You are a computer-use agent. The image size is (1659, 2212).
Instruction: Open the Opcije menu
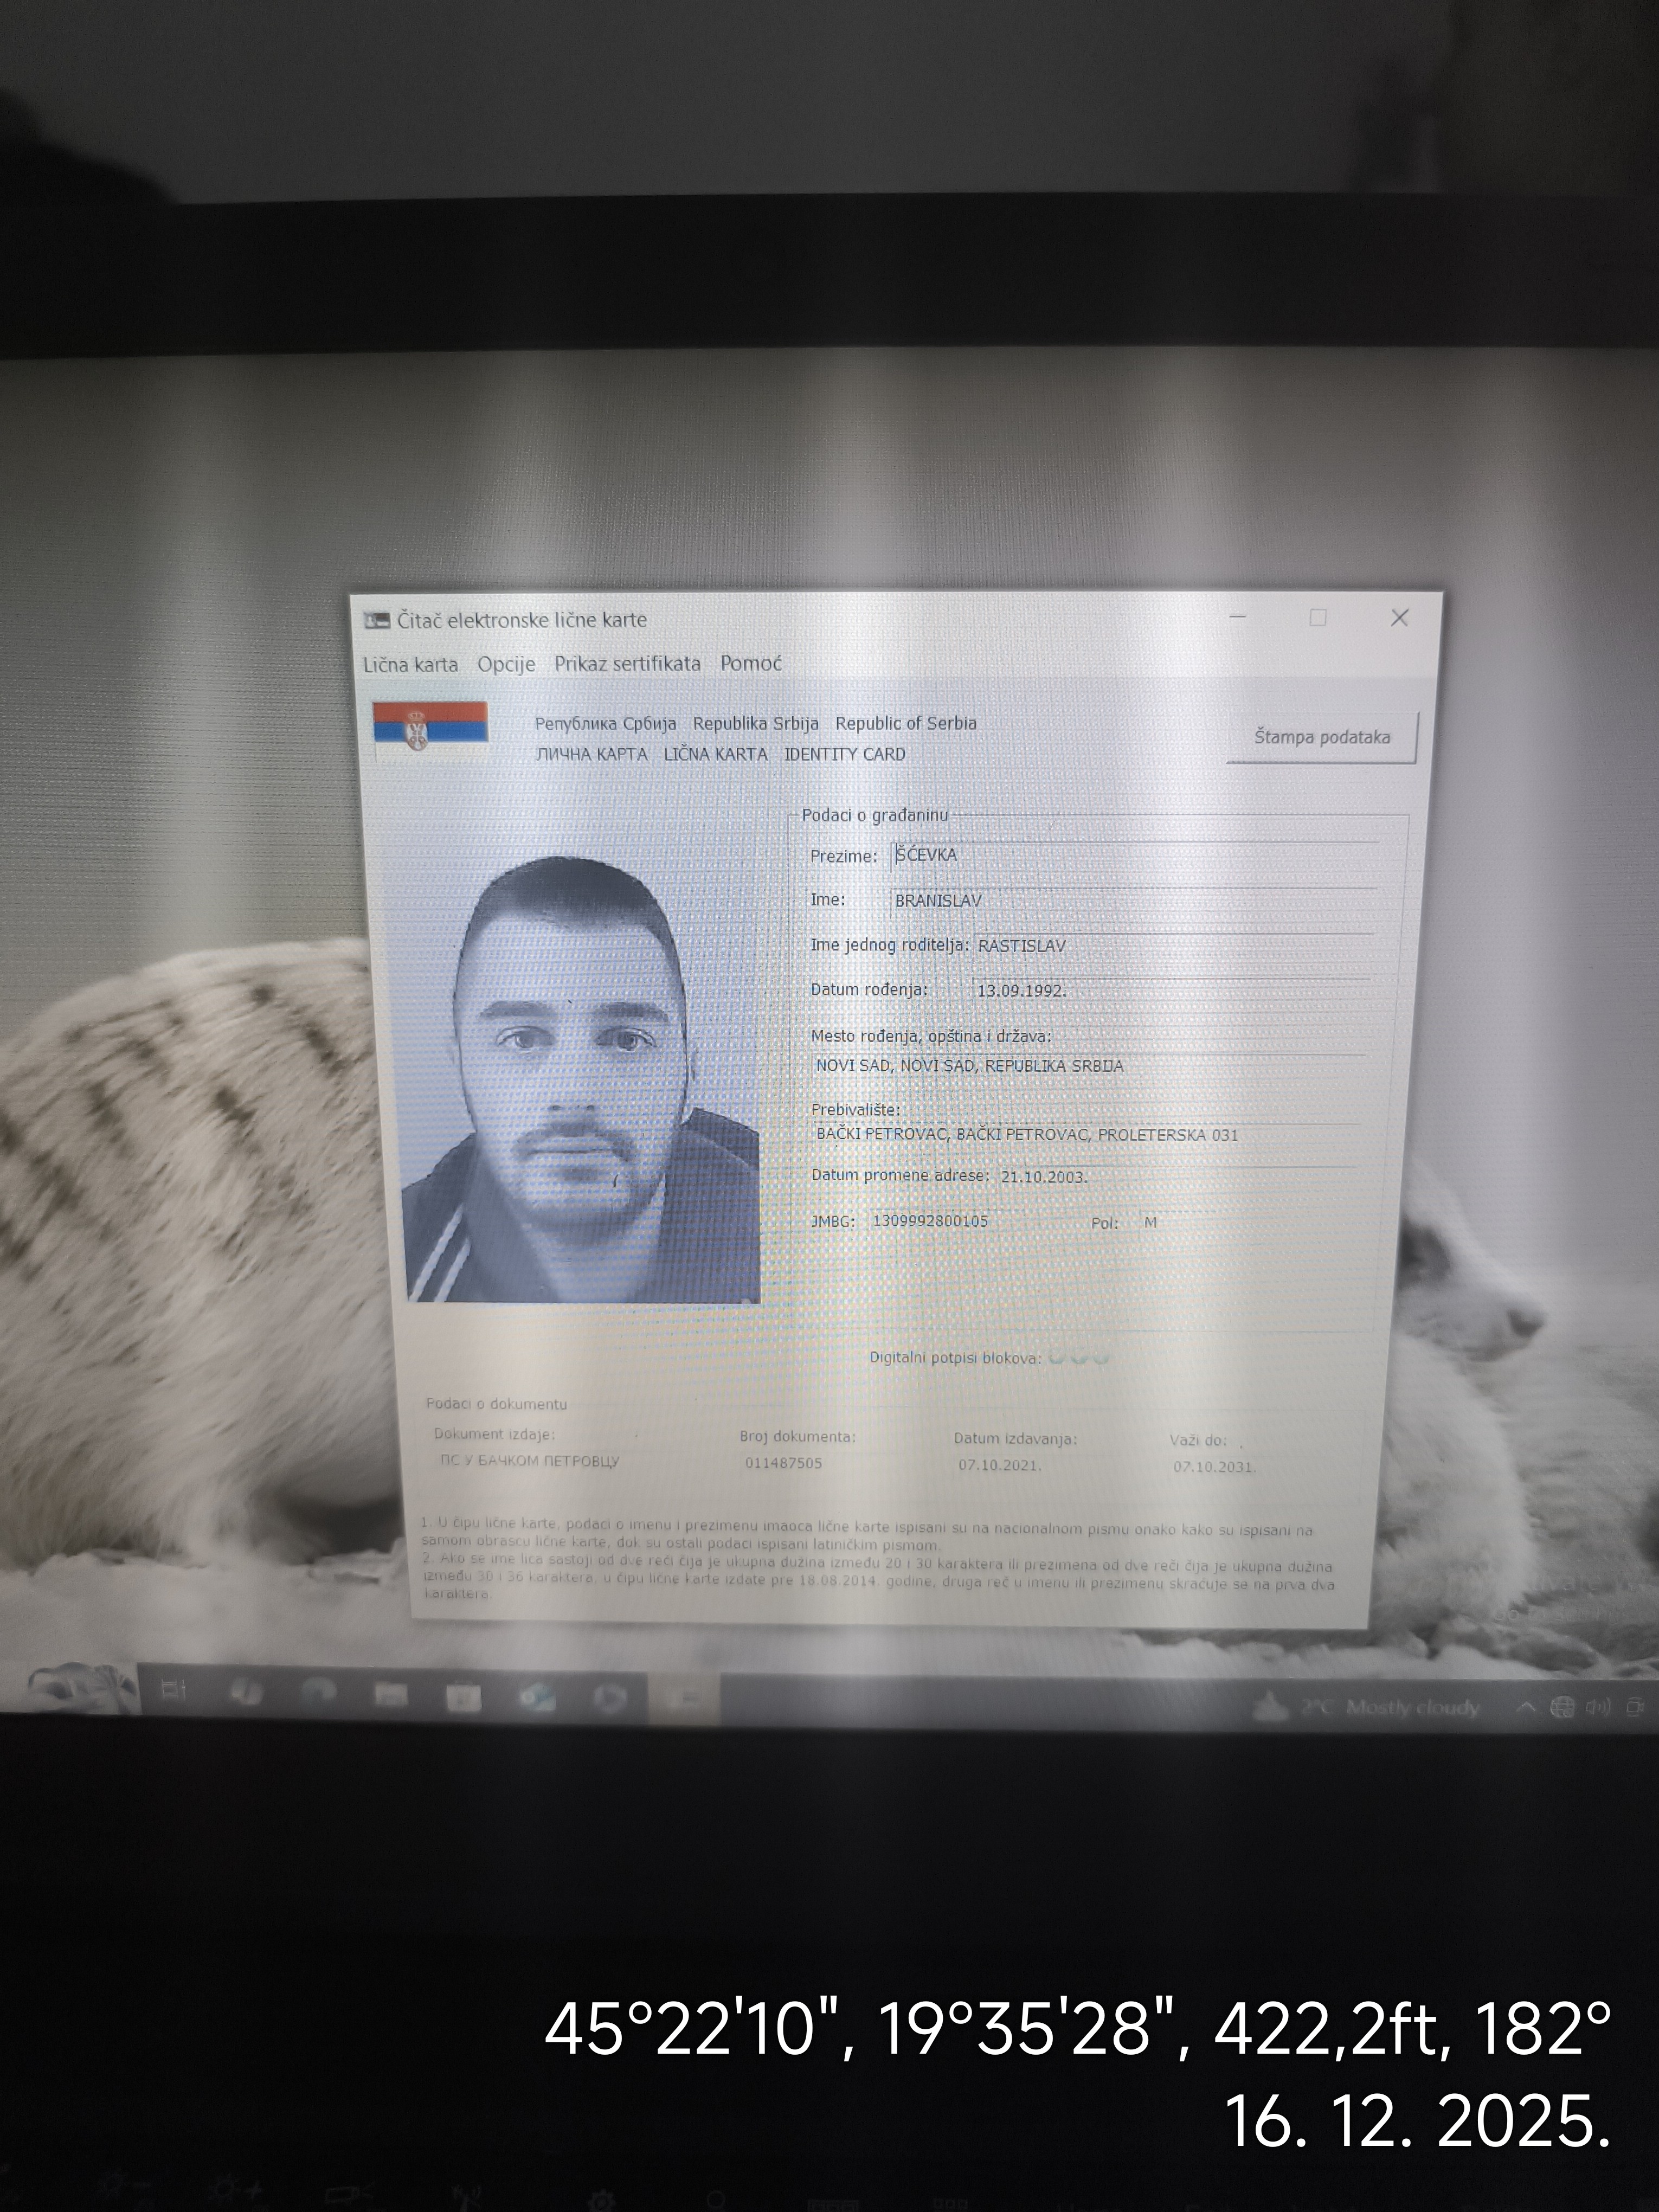coord(506,664)
